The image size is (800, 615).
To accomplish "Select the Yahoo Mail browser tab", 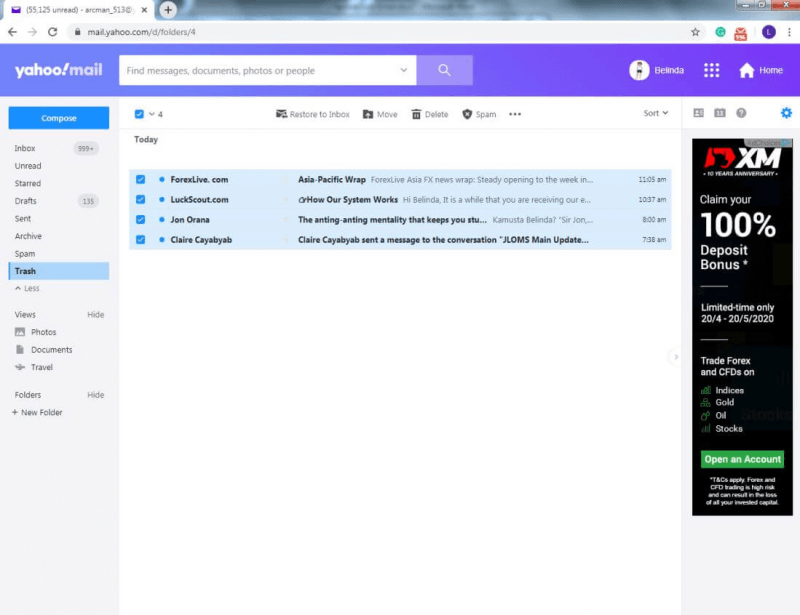I will [x=79, y=10].
